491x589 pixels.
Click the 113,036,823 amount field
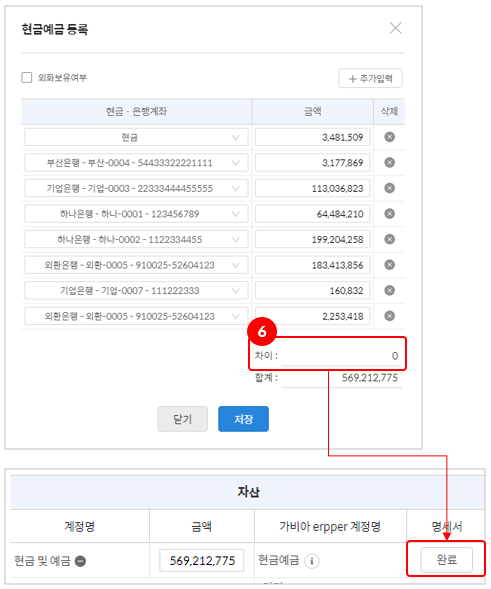pos(313,188)
